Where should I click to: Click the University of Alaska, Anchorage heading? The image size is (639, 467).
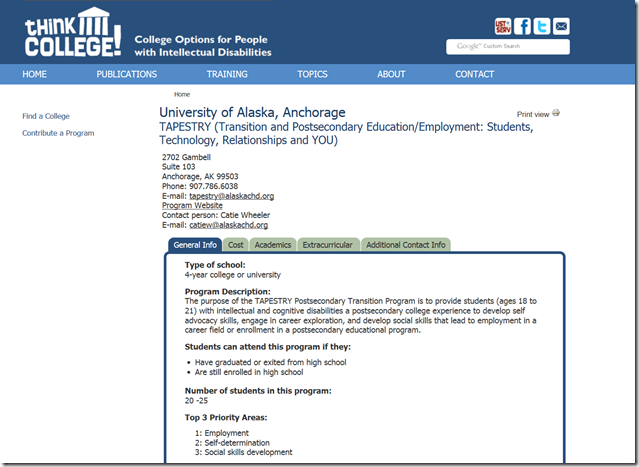coord(252,112)
